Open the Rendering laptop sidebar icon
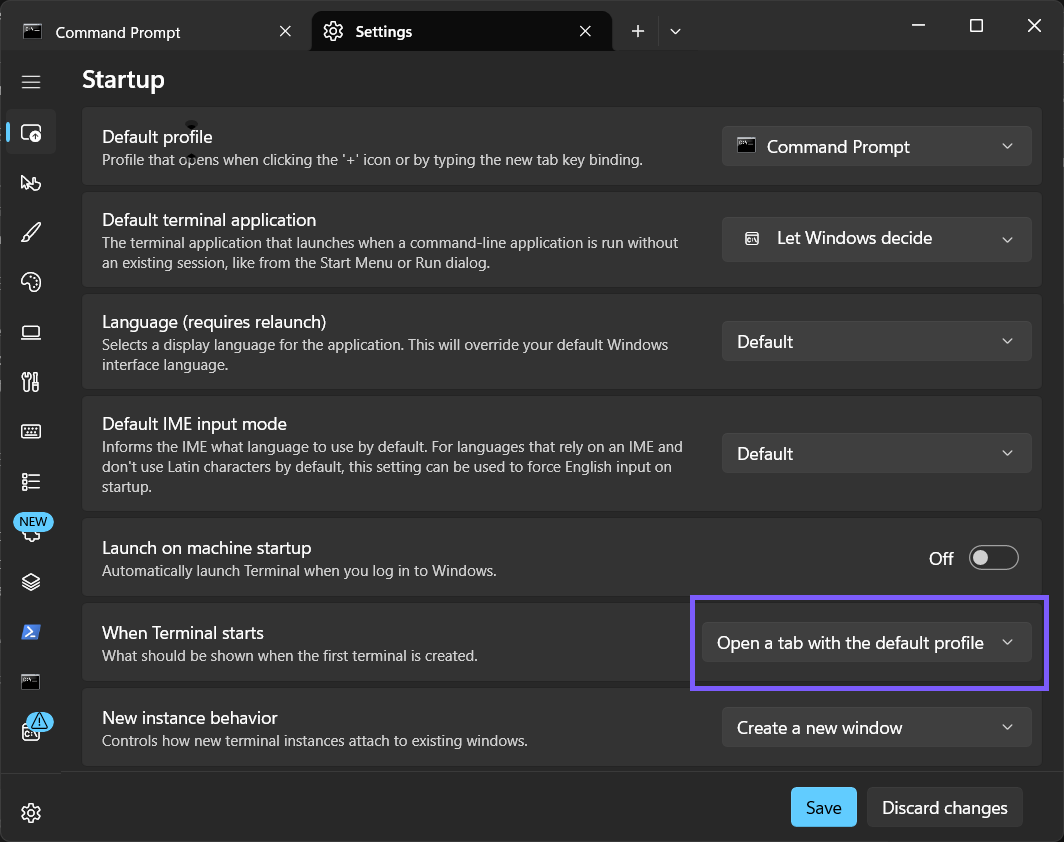This screenshot has width=1064, height=842. pos(31,332)
